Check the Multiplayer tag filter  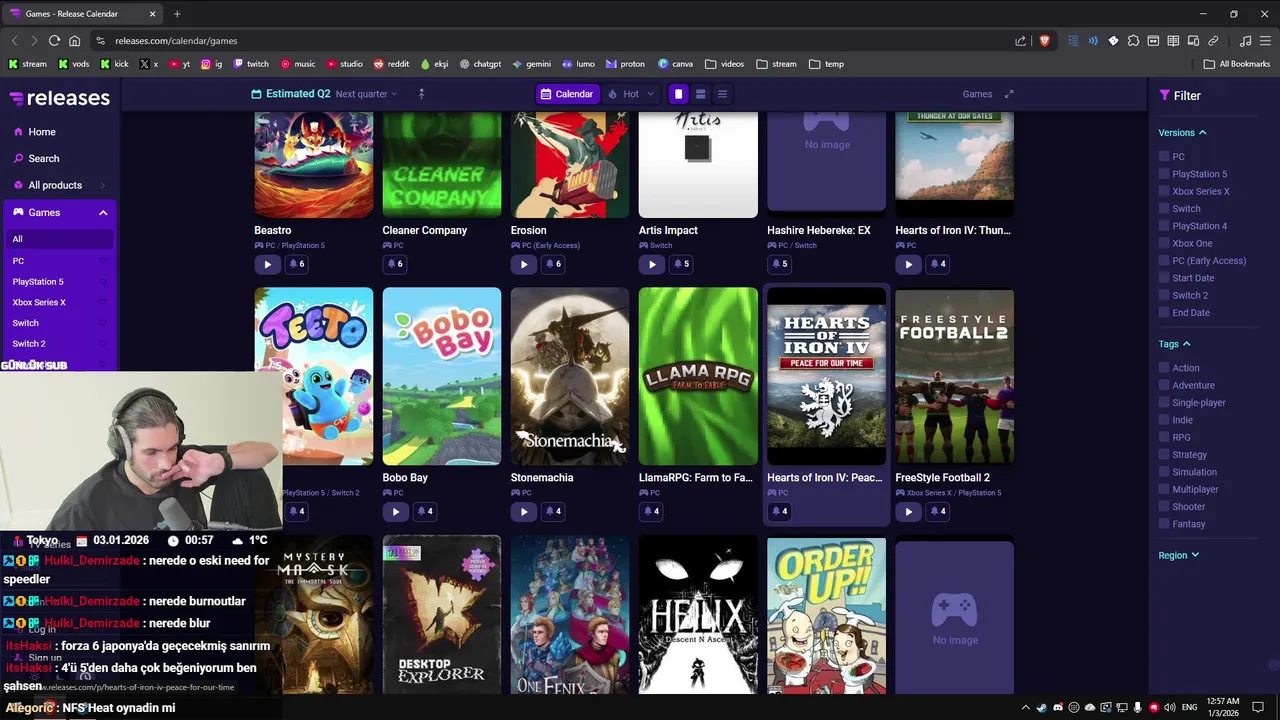pos(1164,489)
